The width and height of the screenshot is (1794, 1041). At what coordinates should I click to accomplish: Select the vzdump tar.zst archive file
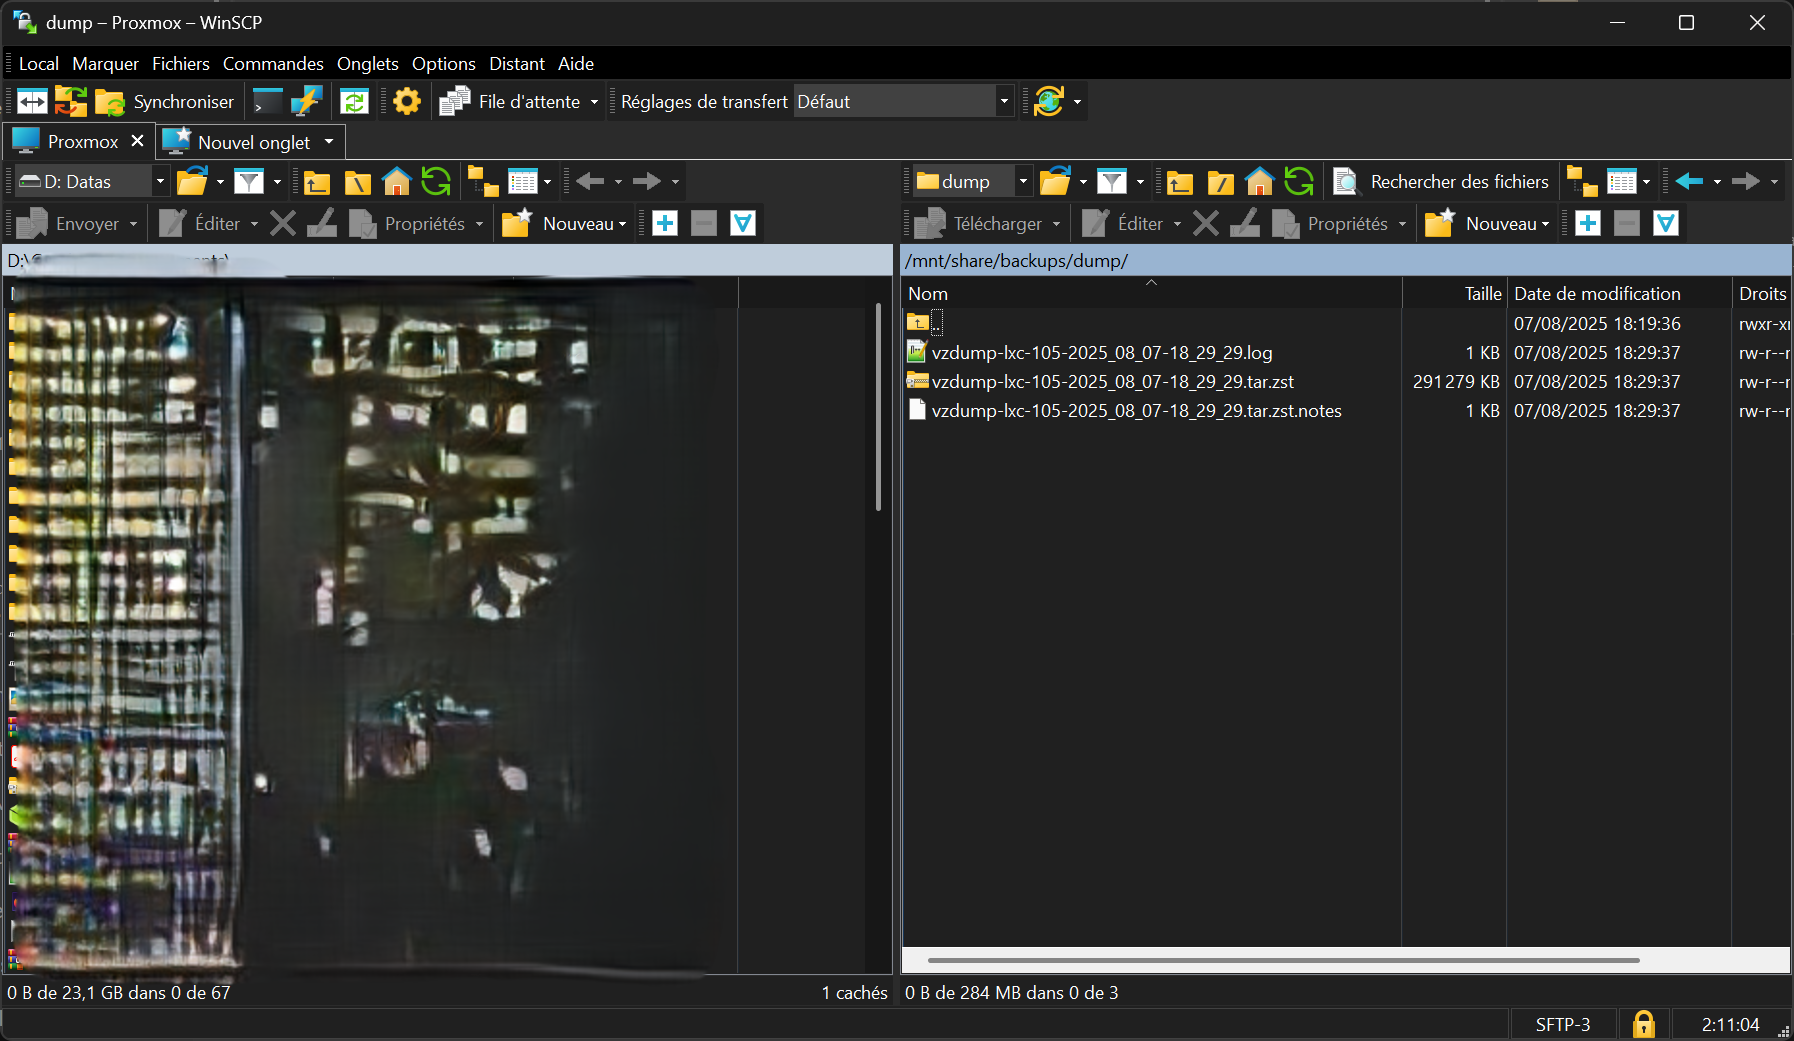(x=1112, y=382)
